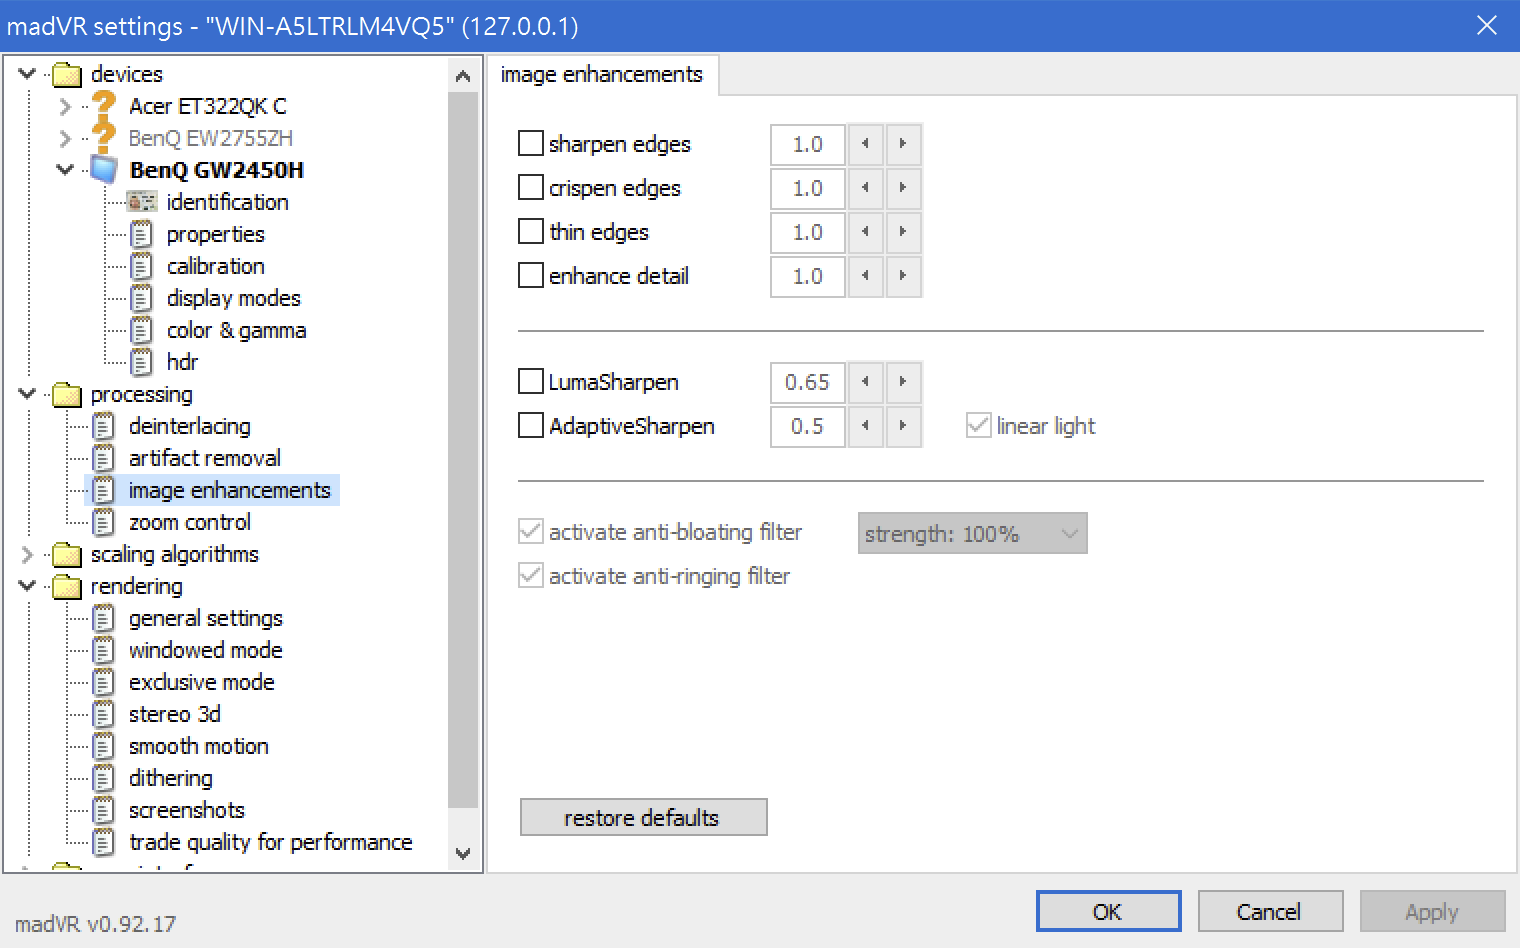Toggle activate anti-bloating filter checkbox
The width and height of the screenshot is (1520, 948).
[x=531, y=531]
